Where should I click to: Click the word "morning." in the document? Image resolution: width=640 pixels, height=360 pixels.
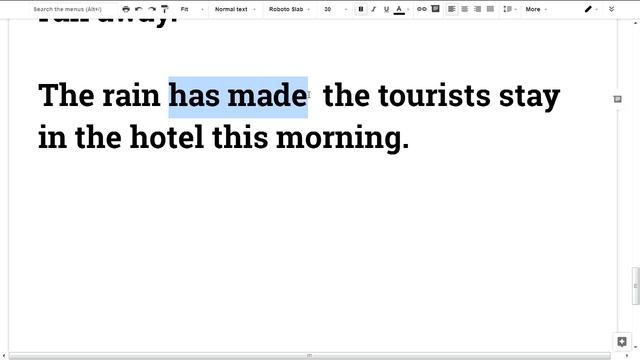[342, 139]
